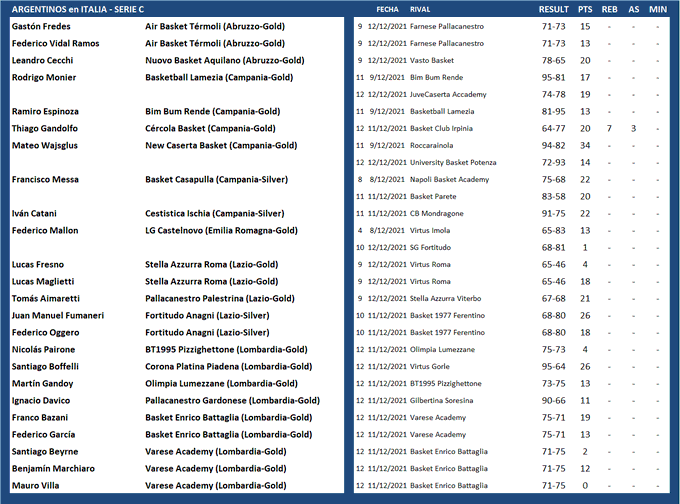
Task: Click the title ARGENTINOS en ITALIA - SERIE C
Action: (78, 9)
